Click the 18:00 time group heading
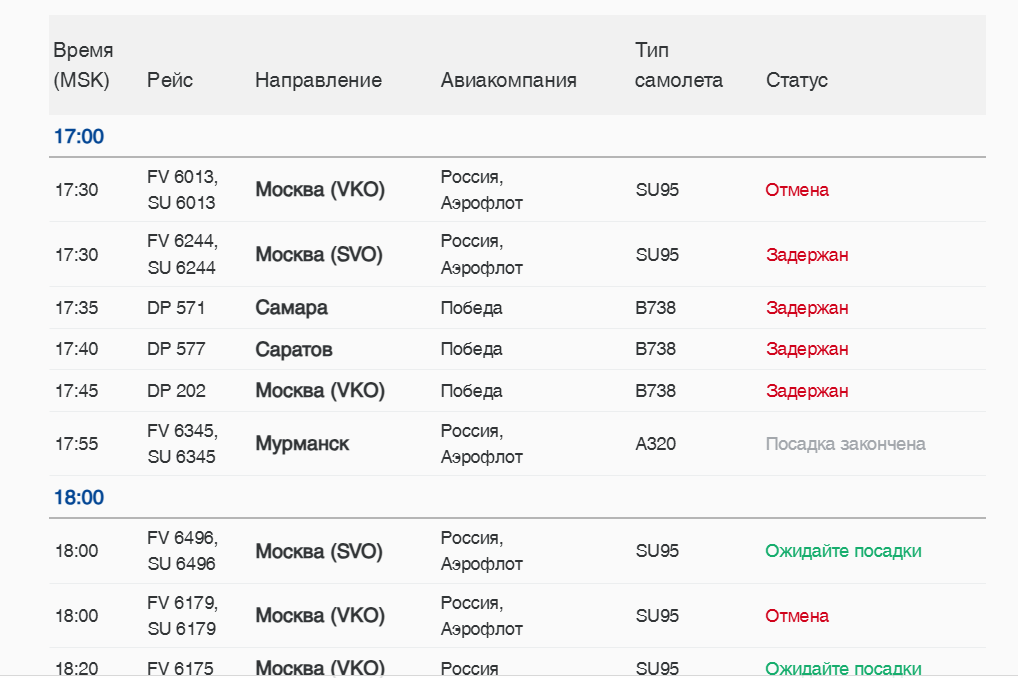Viewport: 1018px width, 678px height. point(79,497)
